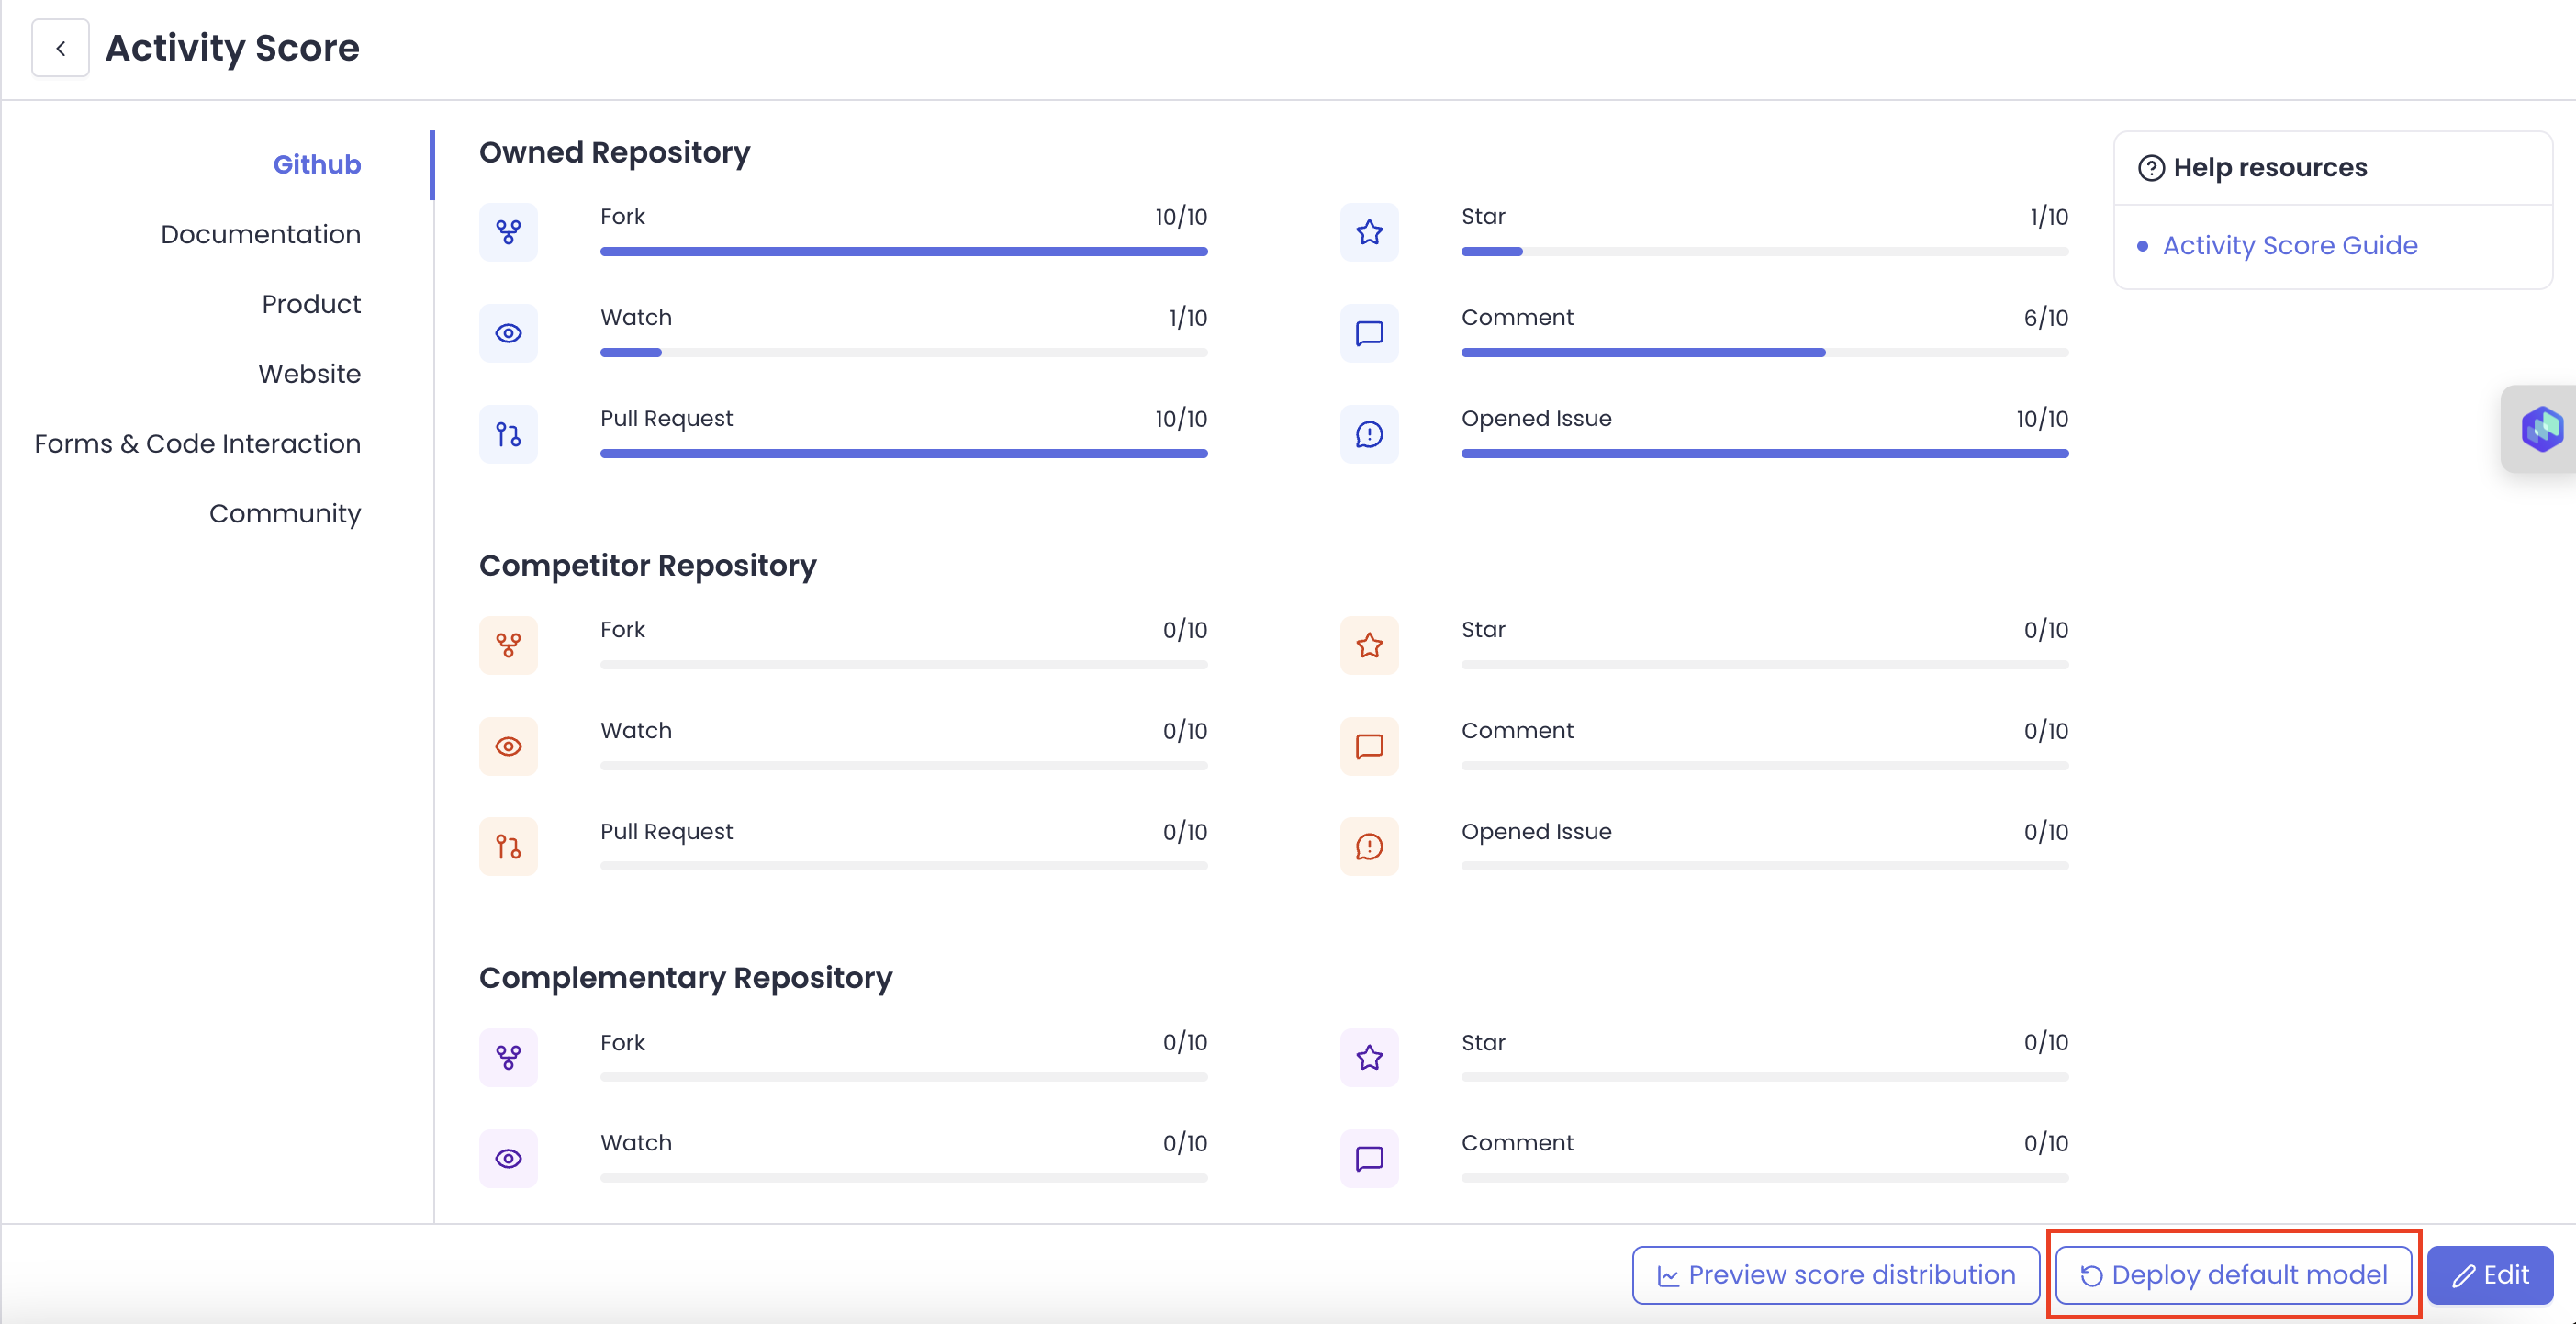Click the Help resources question mark icon
The height and width of the screenshot is (1324, 2576).
(2151, 168)
